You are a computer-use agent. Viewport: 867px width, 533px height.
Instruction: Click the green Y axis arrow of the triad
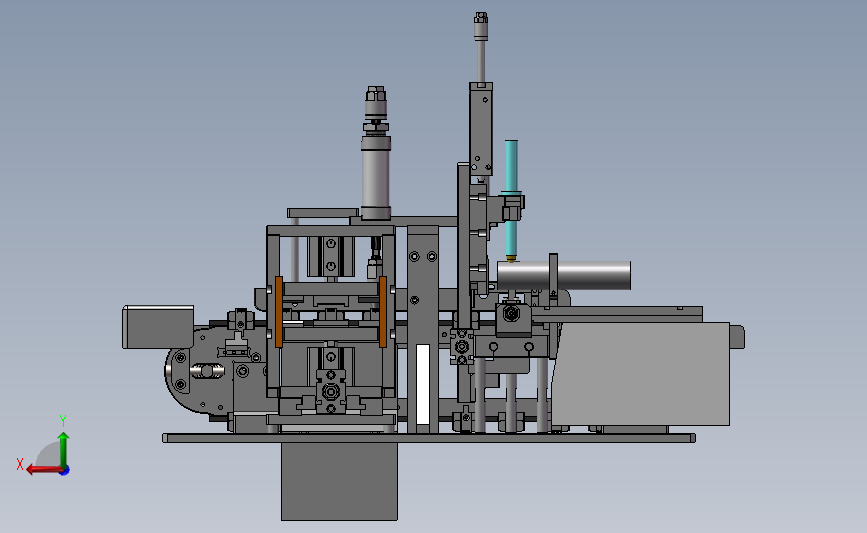(x=64, y=449)
